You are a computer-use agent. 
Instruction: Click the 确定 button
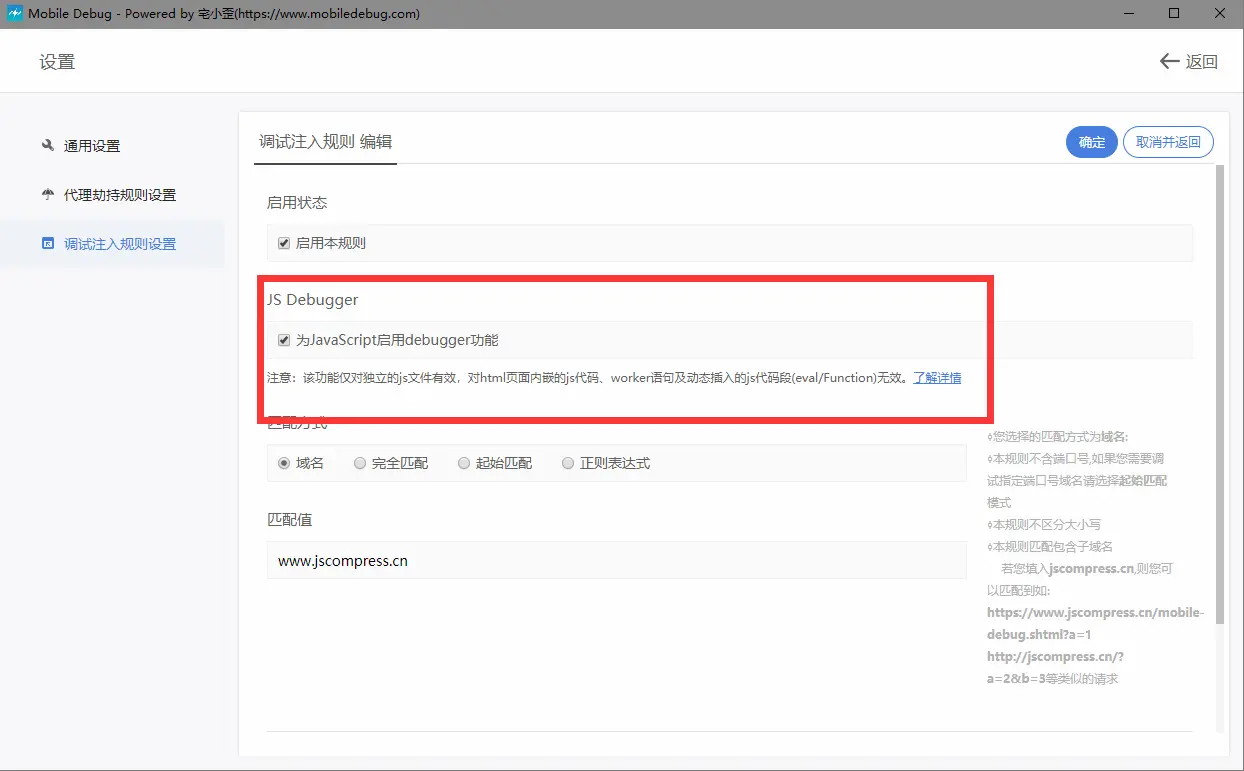coord(1092,142)
